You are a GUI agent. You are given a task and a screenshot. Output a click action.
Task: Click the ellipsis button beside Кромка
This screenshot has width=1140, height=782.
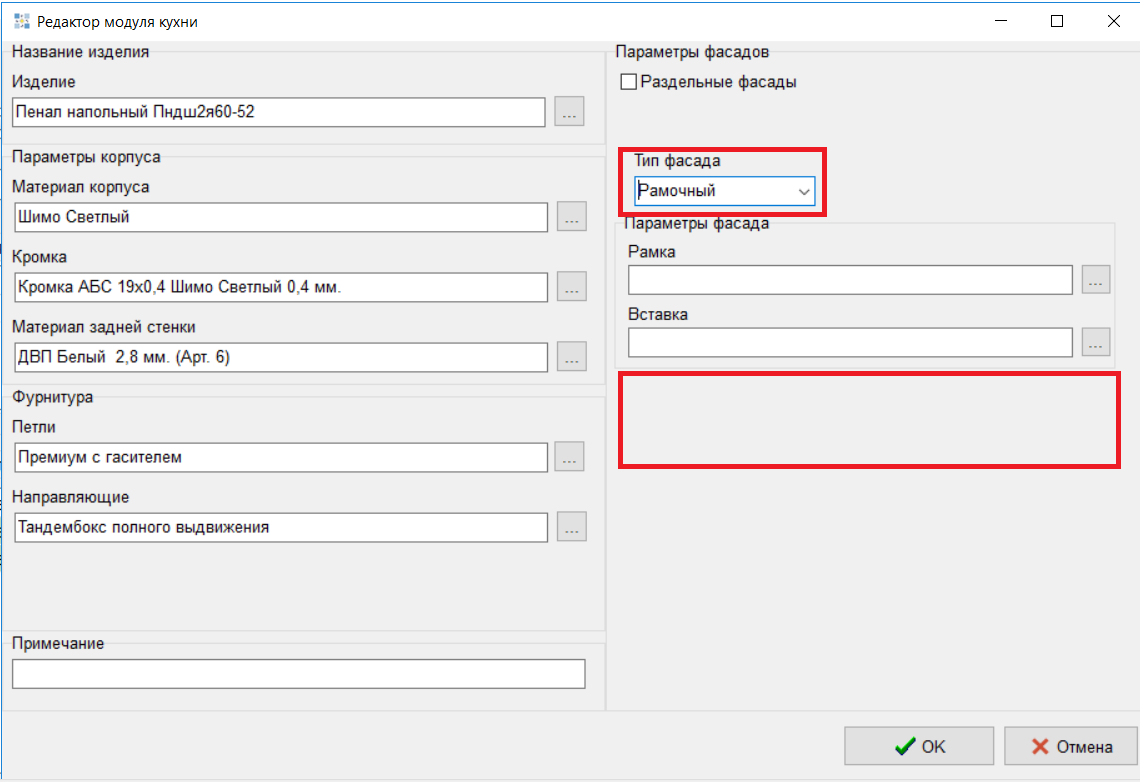click(x=571, y=287)
